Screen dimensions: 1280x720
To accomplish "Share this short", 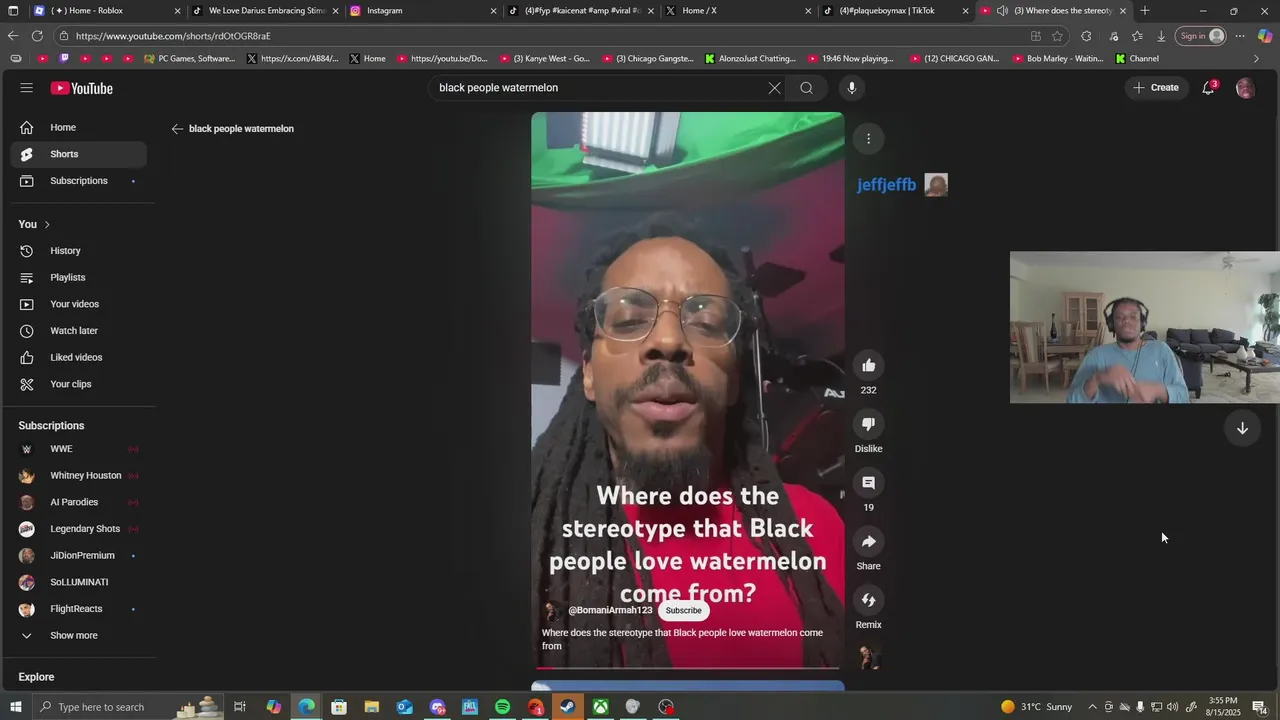I will (x=869, y=542).
